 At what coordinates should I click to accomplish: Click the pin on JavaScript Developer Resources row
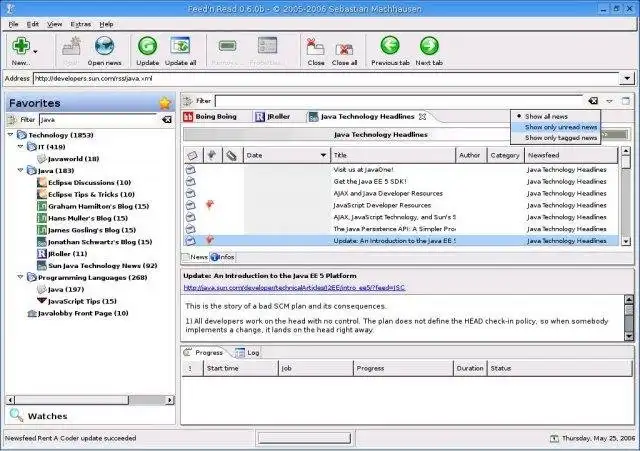tap(210, 204)
